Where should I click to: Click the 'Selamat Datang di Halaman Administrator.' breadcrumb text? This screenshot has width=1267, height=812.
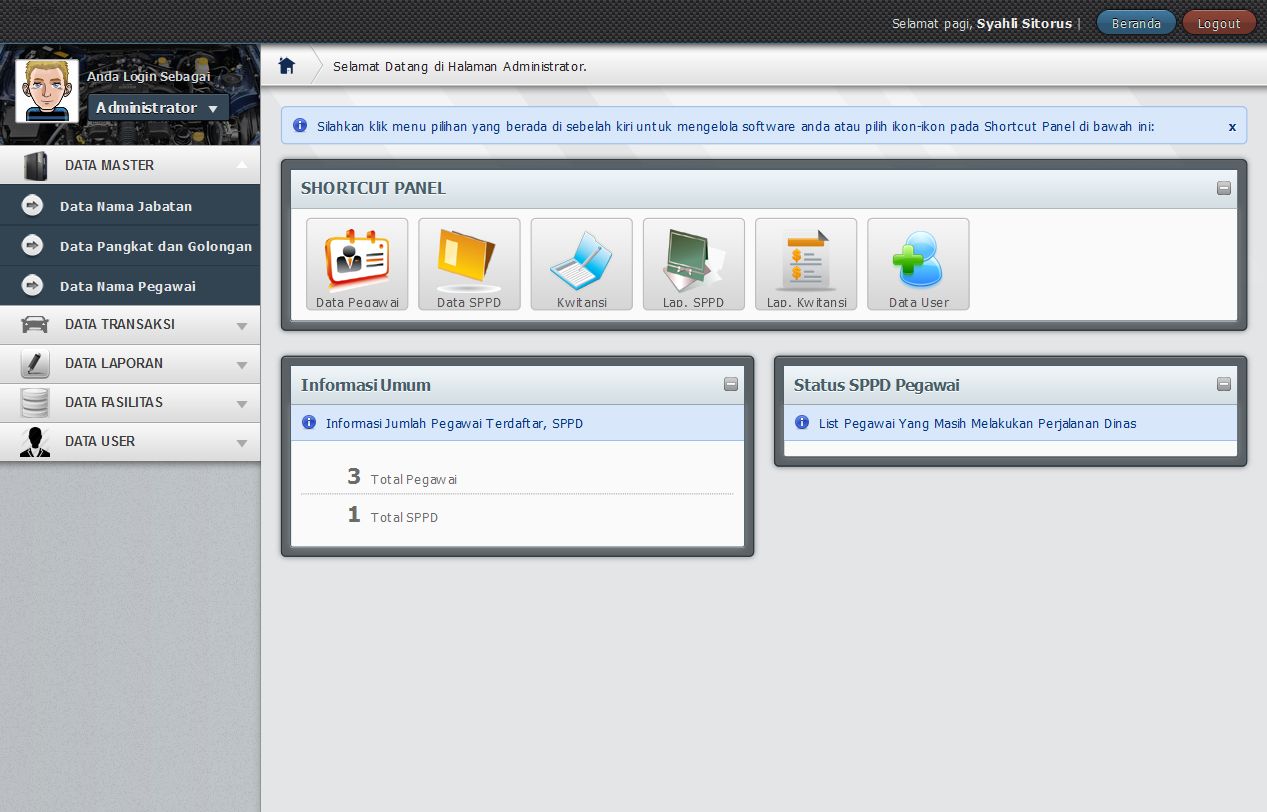[x=460, y=67]
